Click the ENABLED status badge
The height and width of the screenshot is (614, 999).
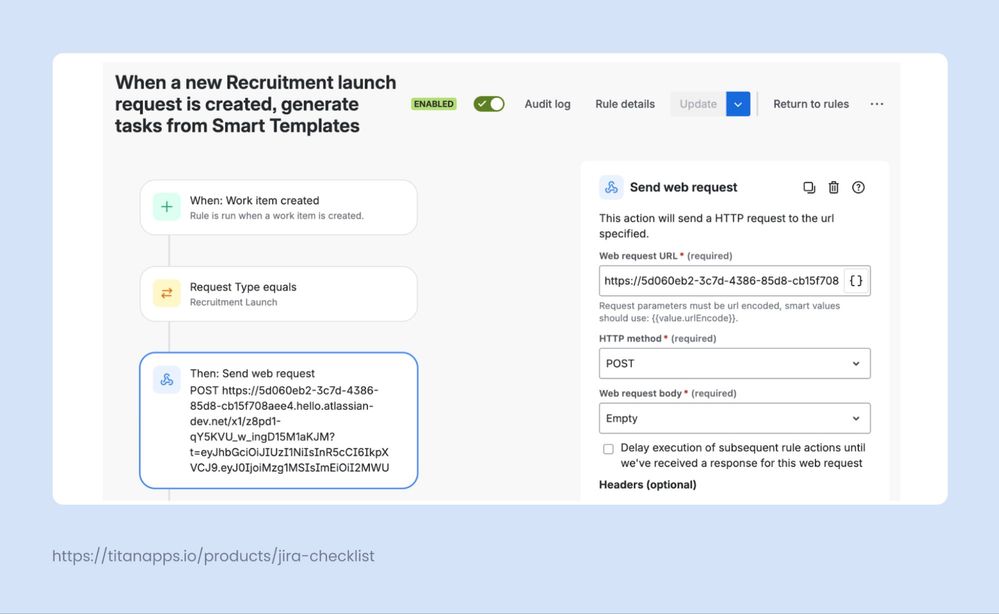click(432, 103)
